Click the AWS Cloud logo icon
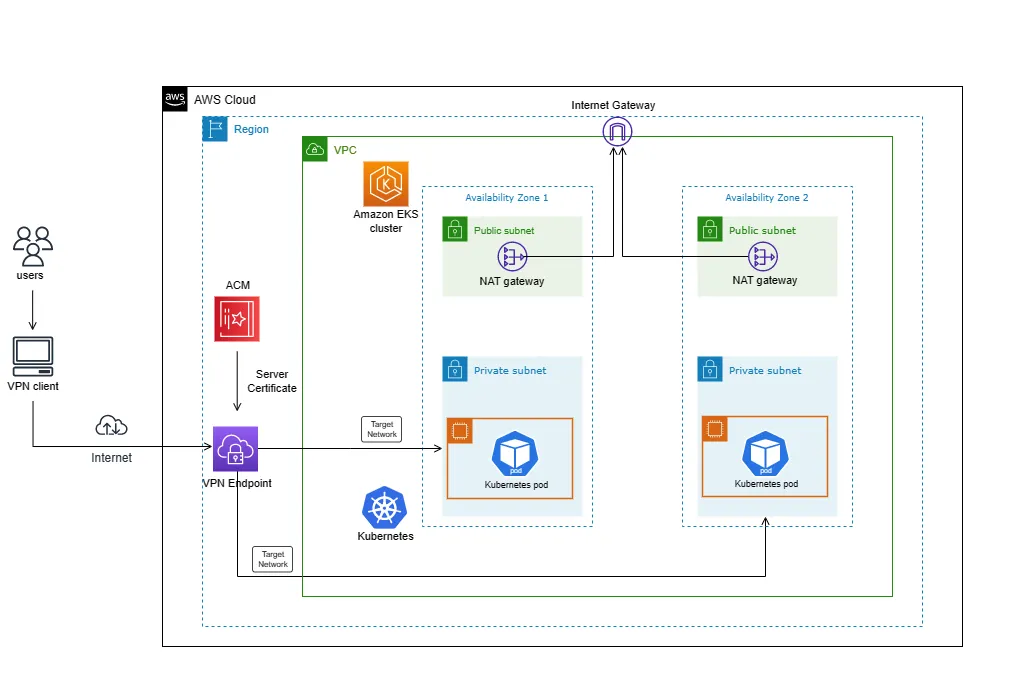 174,99
